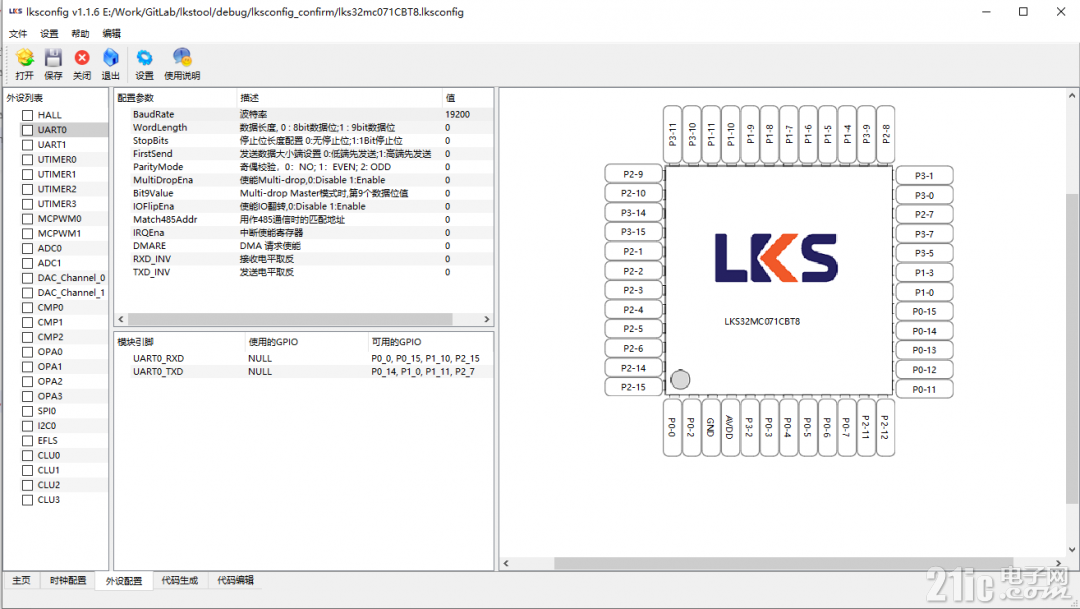Click the P1-10 pin atop the chip
The height and width of the screenshot is (609, 1080).
pyautogui.click(x=731, y=134)
